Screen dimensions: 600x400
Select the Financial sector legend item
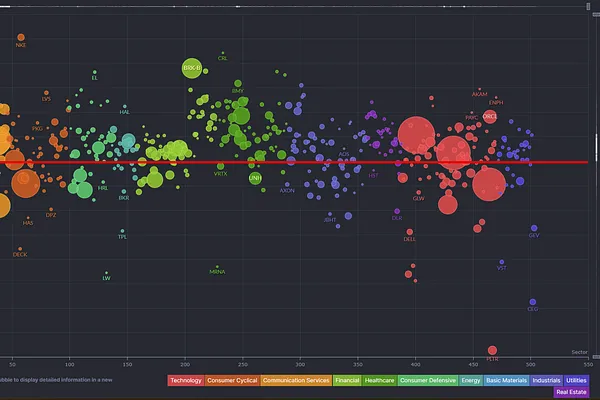click(x=347, y=381)
